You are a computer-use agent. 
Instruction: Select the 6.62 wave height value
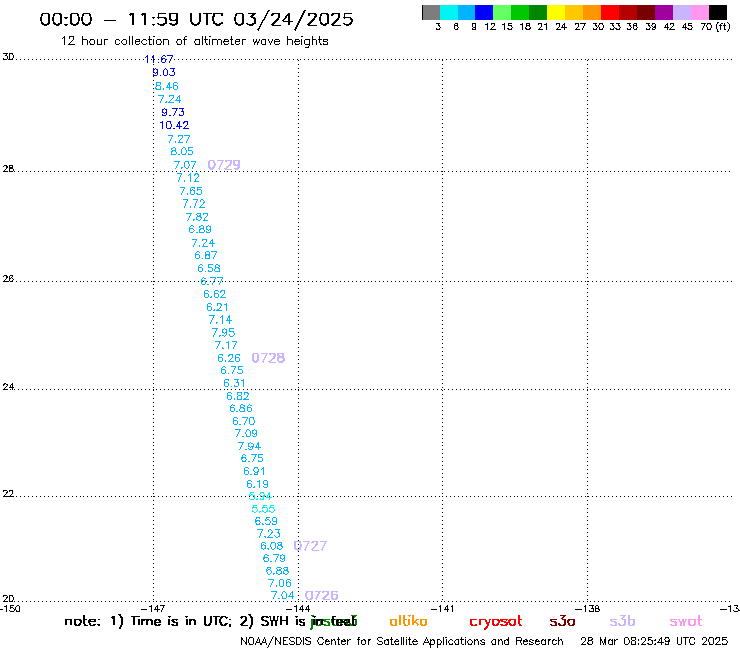[215, 294]
